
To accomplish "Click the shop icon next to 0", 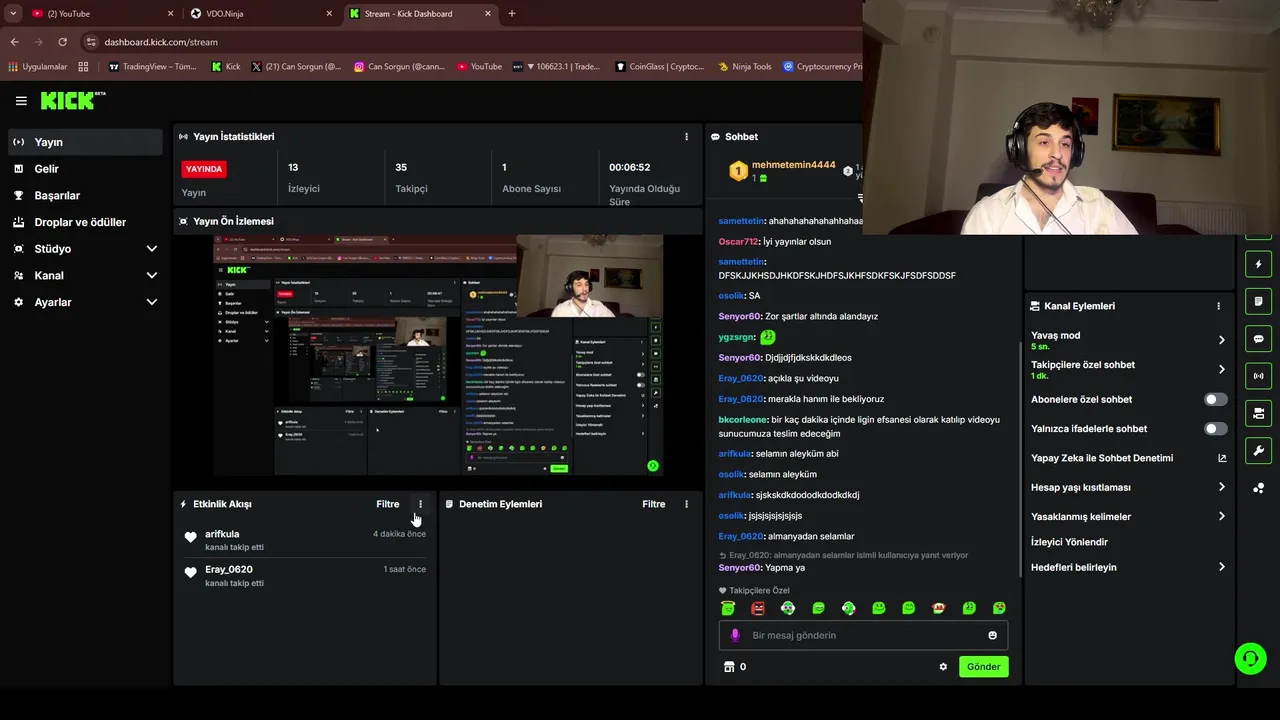I will coord(729,667).
